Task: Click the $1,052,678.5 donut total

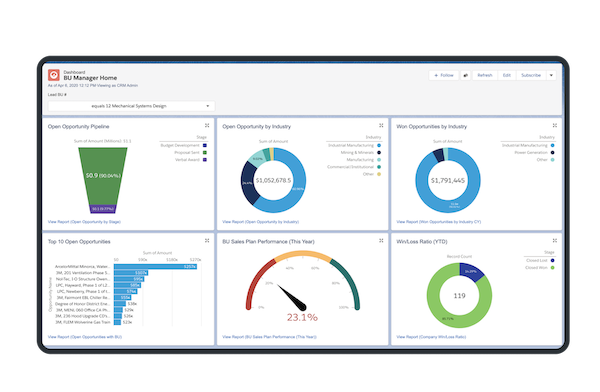Action: pos(273,180)
